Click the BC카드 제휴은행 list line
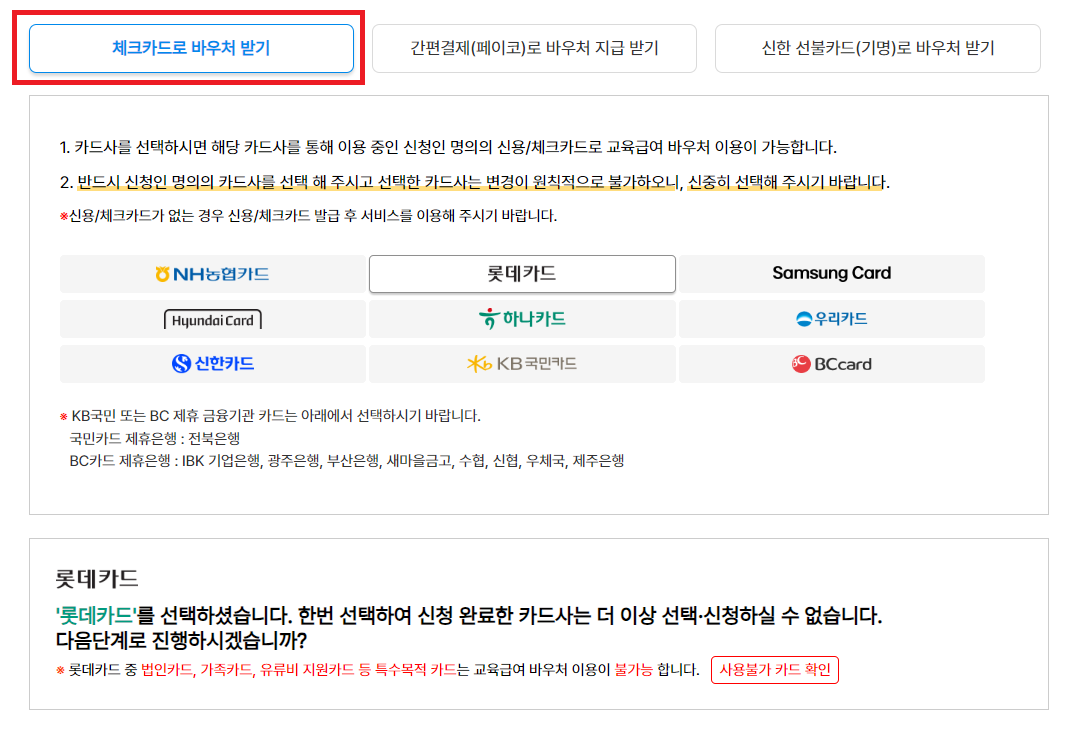Viewport: 1069px width, 731px height. (346, 461)
